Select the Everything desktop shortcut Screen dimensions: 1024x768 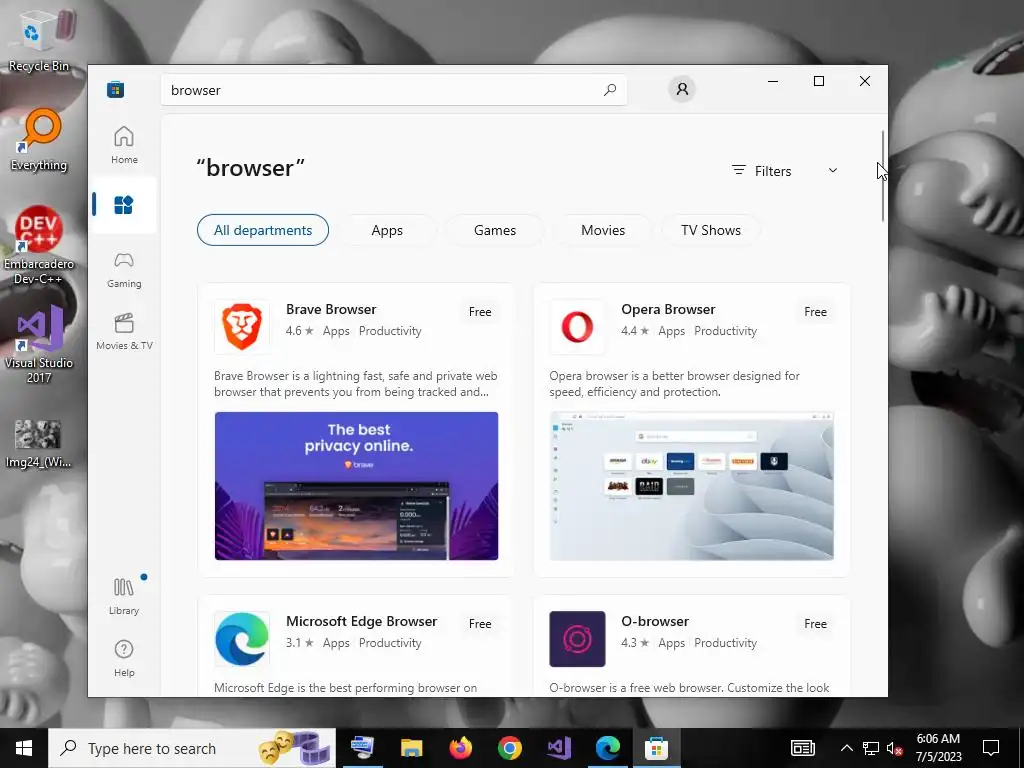click(x=39, y=140)
